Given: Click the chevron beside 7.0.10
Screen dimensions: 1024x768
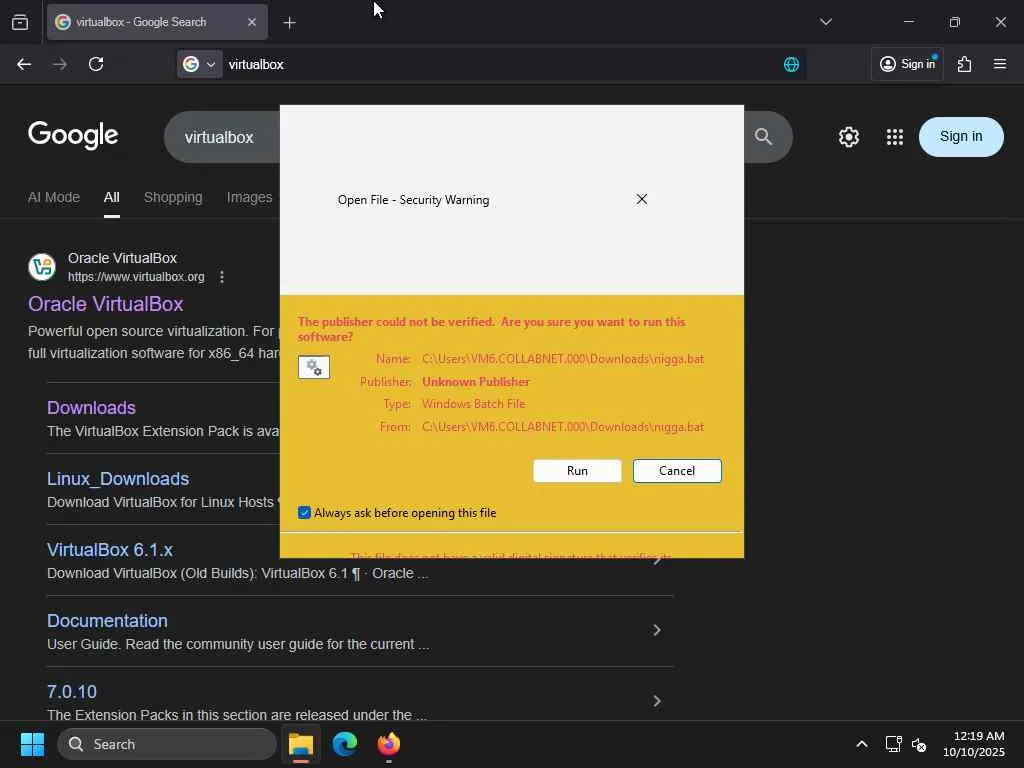Looking at the screenshot, I should pos(656,701).
